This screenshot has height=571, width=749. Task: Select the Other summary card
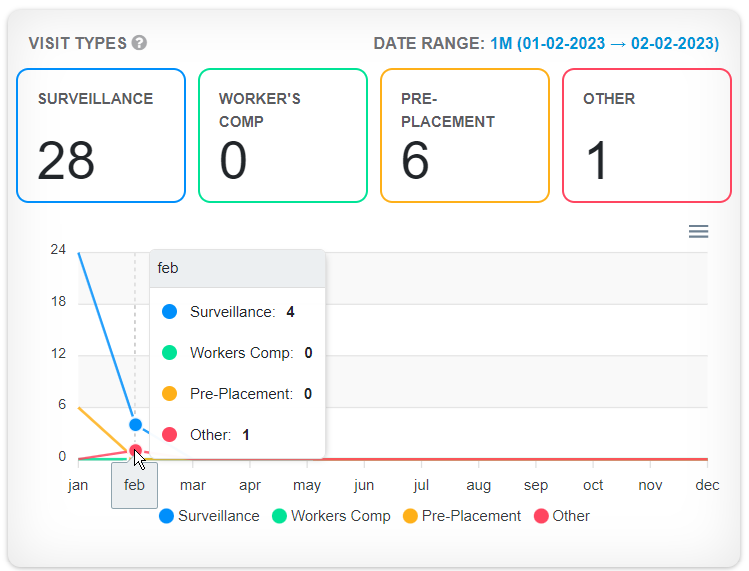point(647,136)
